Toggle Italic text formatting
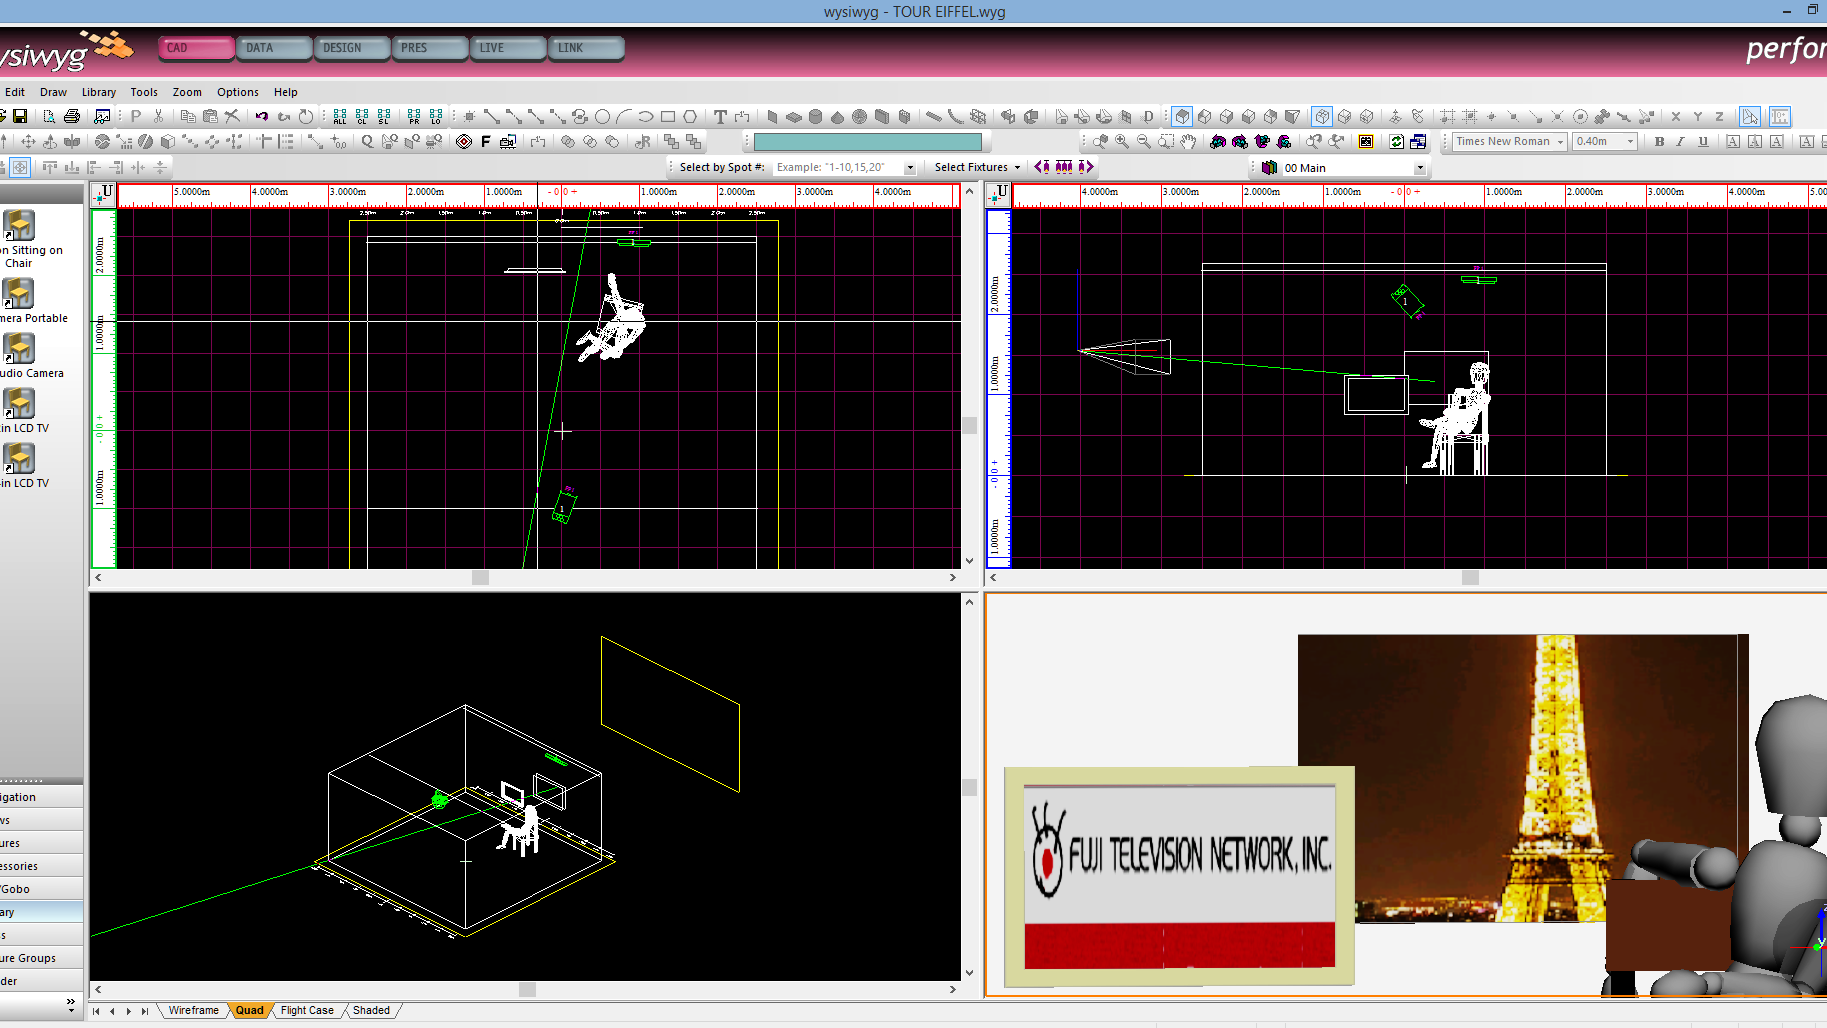 point(1681,142)
